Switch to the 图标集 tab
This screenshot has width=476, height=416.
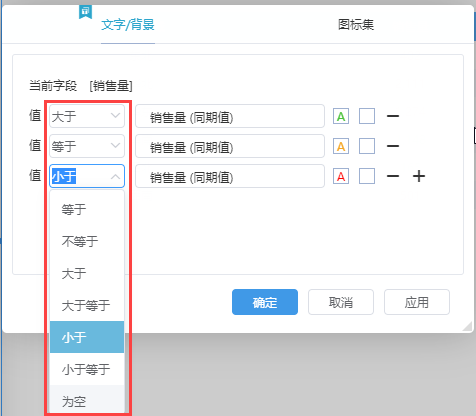[356, 25]
